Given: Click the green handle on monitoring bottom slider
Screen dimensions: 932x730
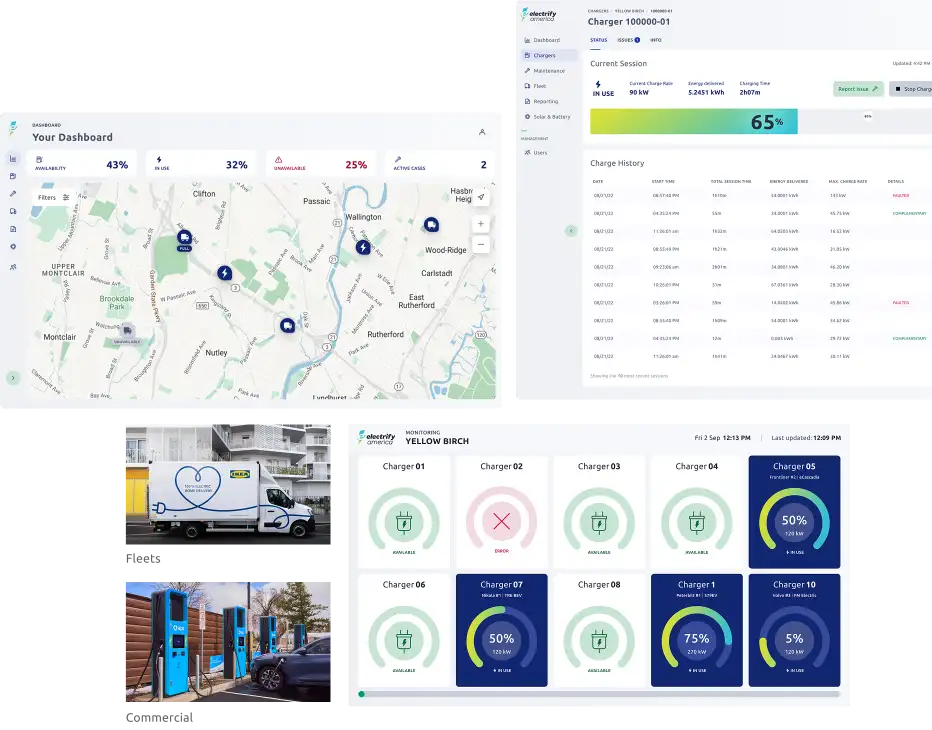Looking at the screenshot, I should 361,694.
